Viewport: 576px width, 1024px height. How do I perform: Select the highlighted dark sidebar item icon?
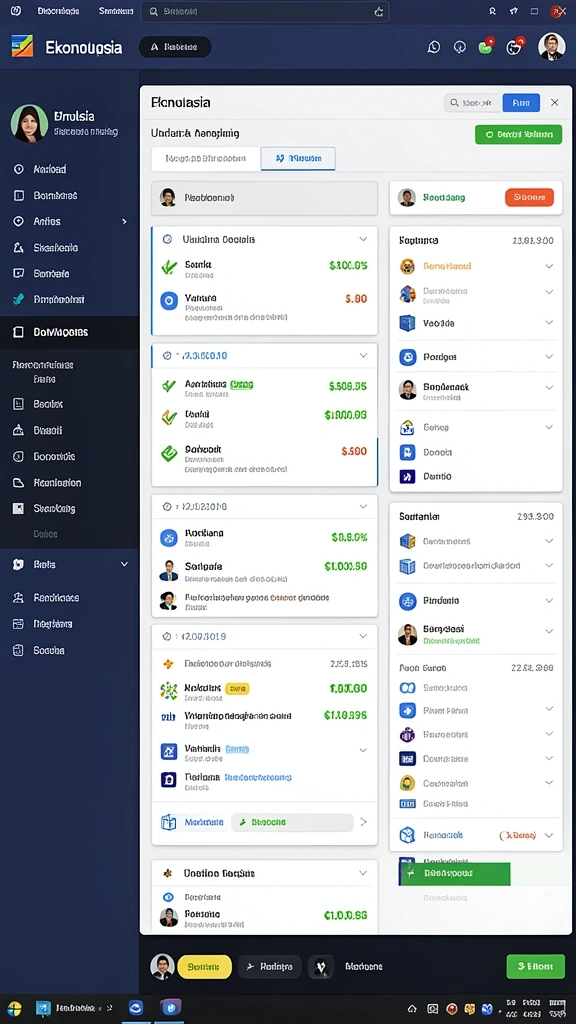20,332
